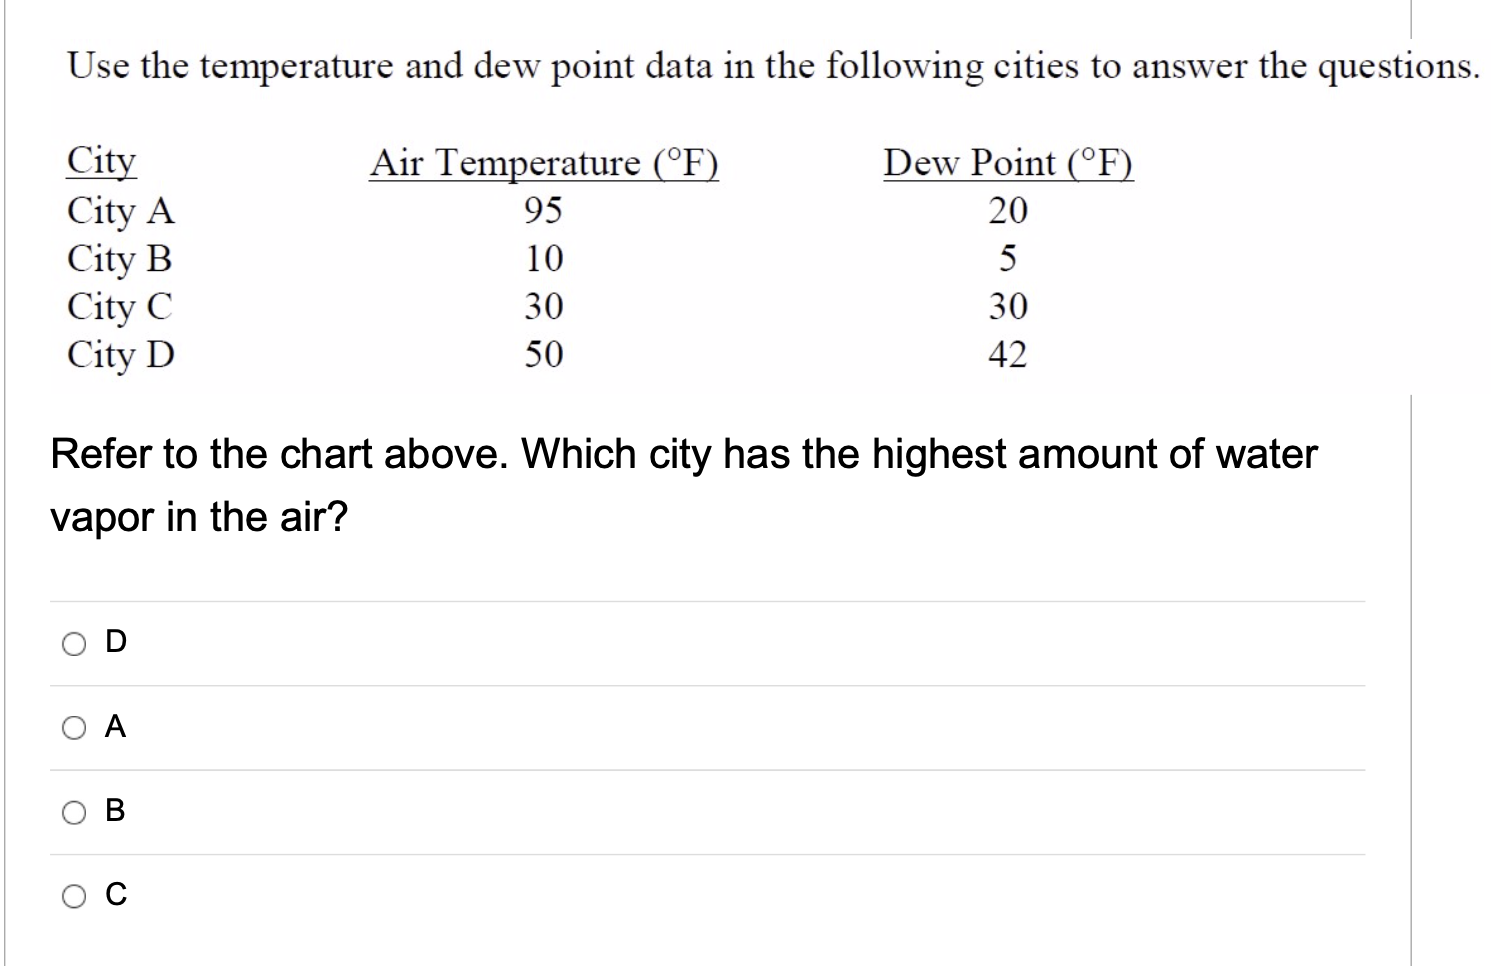The height and width of the screenshot is (966, 1506).
Task: Click the Dew Point column header
Action: [x=1006, y=163]
